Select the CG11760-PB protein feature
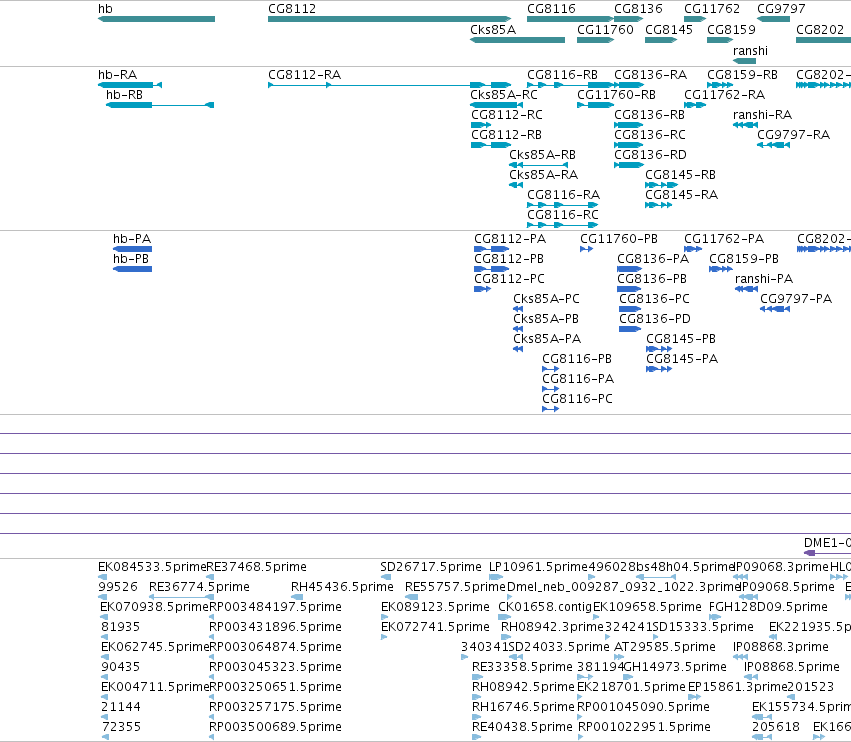This screenshot has width=851, height=742. point(587,249)
